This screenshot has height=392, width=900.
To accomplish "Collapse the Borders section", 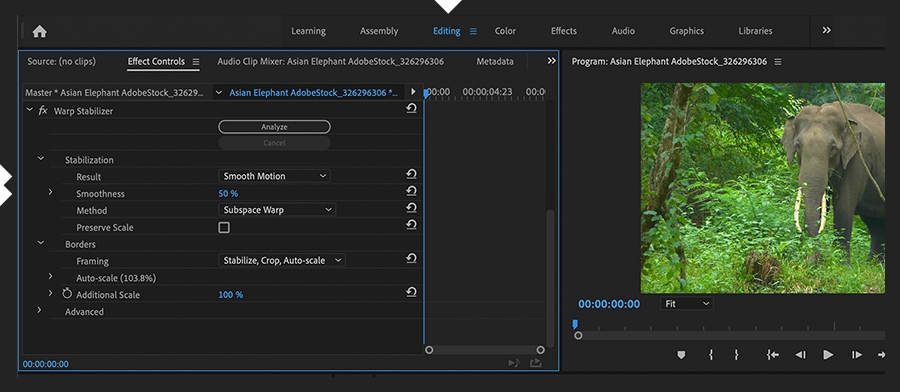I will (41, 243).
